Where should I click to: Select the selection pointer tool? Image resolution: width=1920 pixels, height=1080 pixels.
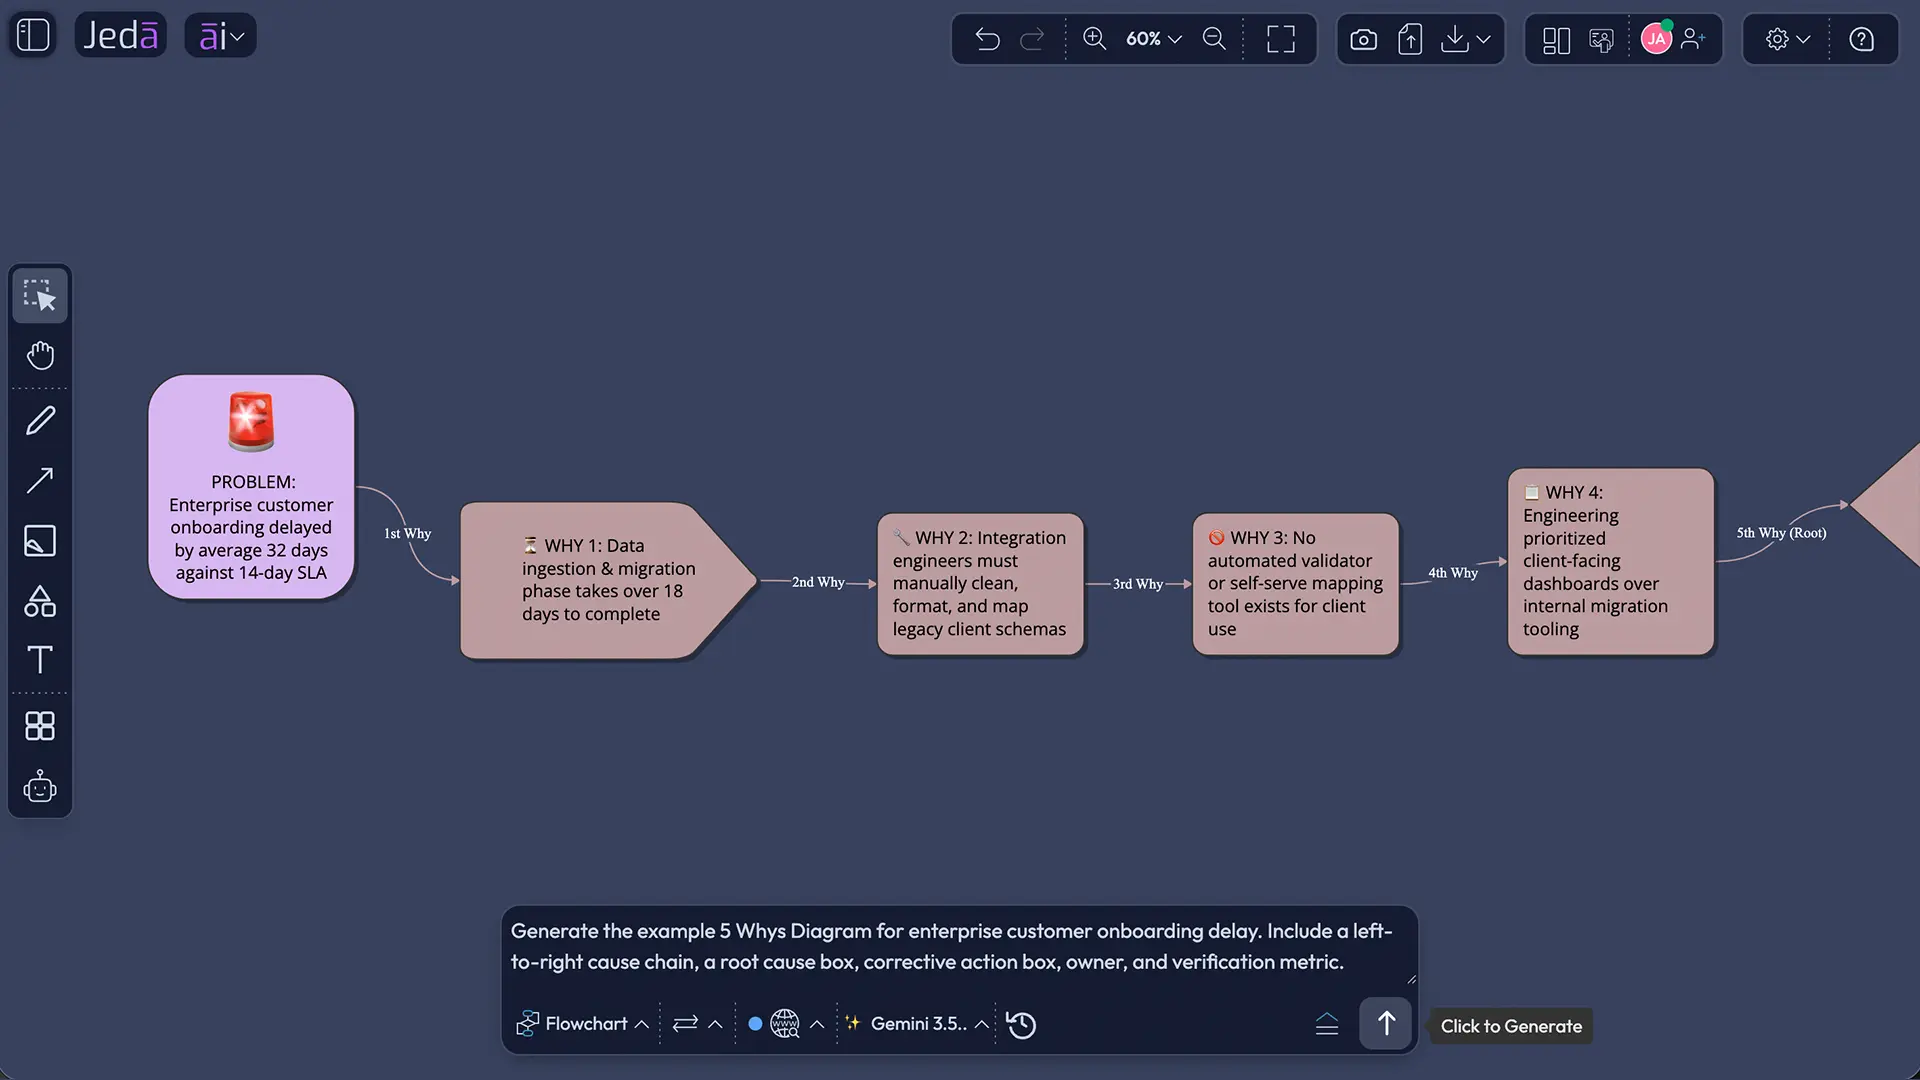[40, 295]
